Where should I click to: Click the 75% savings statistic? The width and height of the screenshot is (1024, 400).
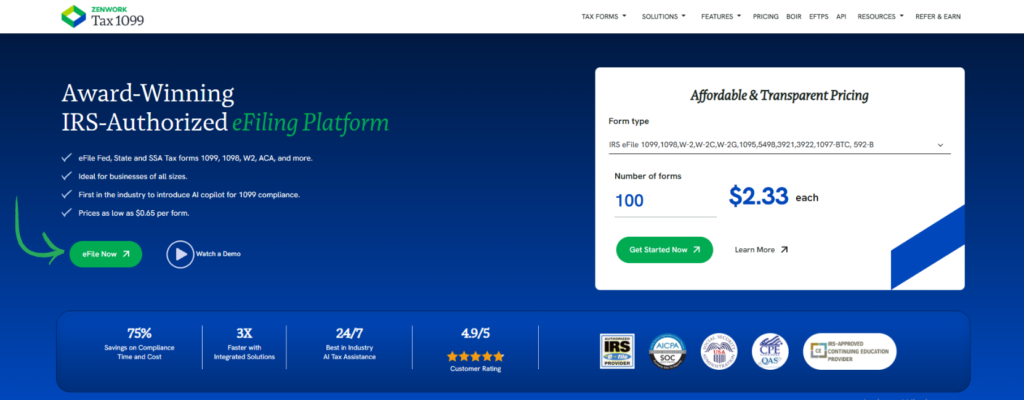click(139, 343)
